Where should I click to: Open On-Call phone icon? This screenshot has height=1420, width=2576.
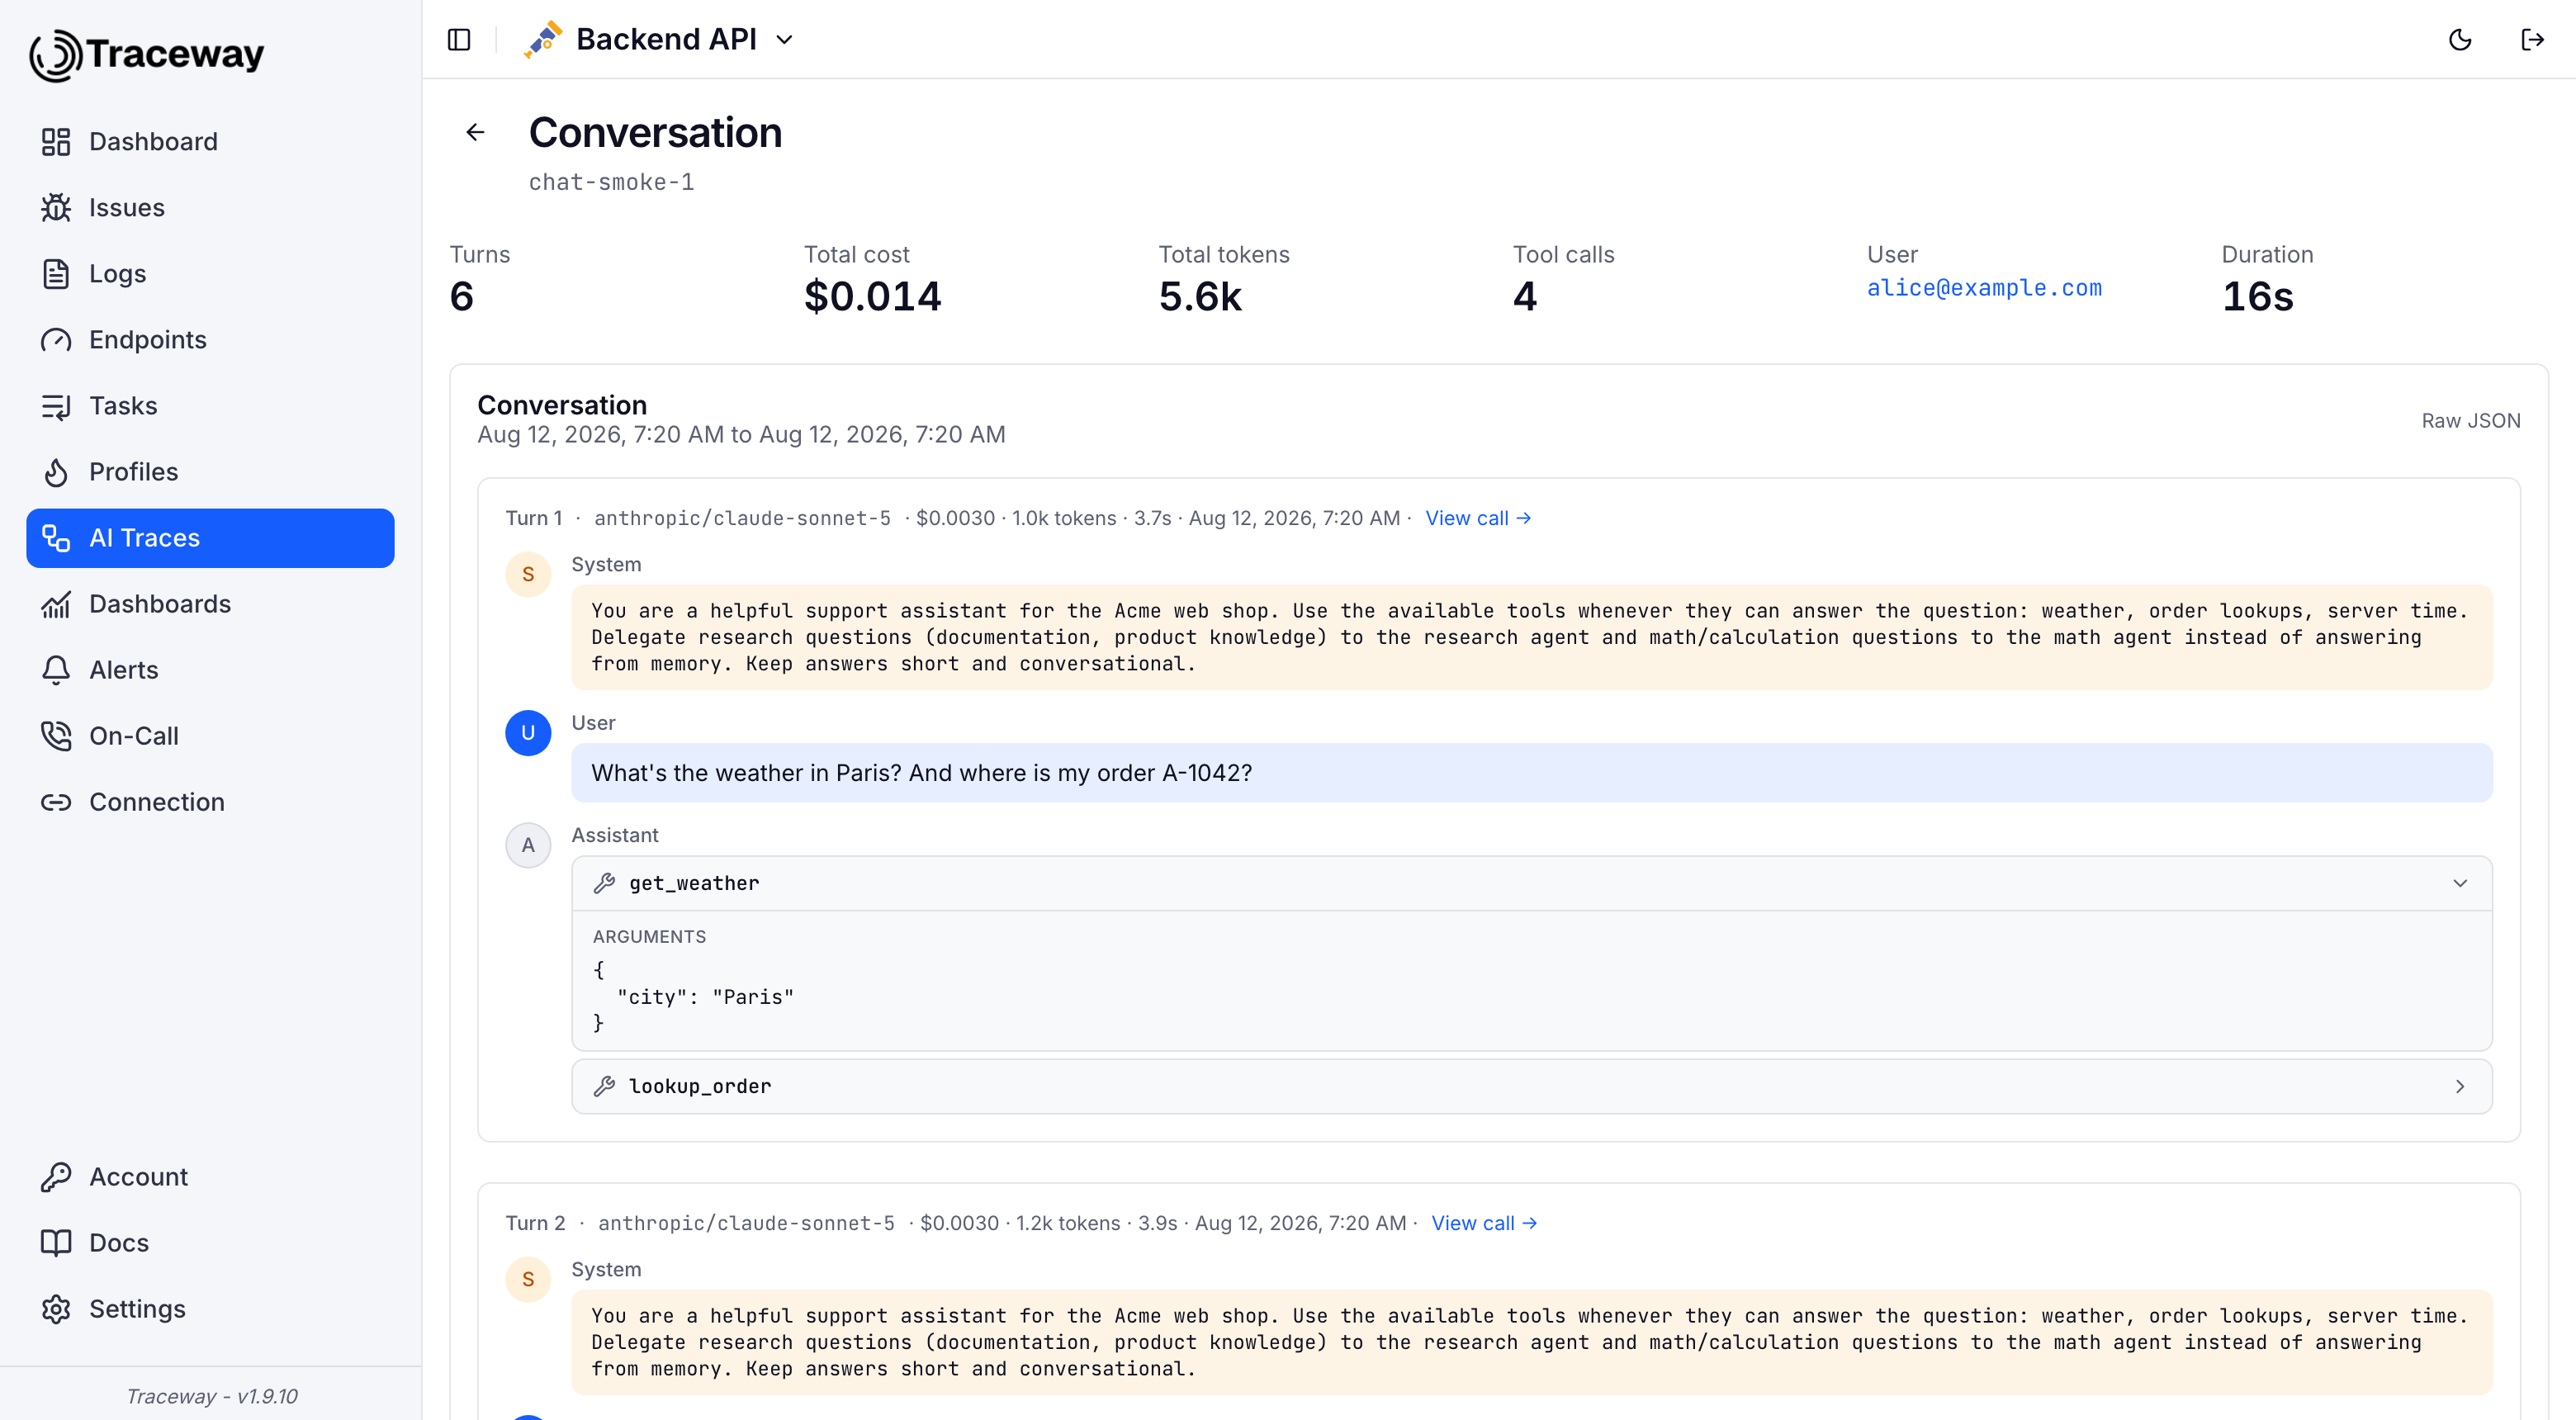pos(56,736)
